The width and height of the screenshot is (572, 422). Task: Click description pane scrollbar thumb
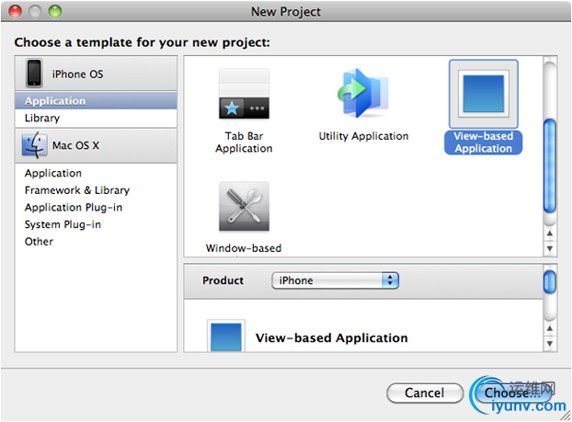click(x=550, y=282)
